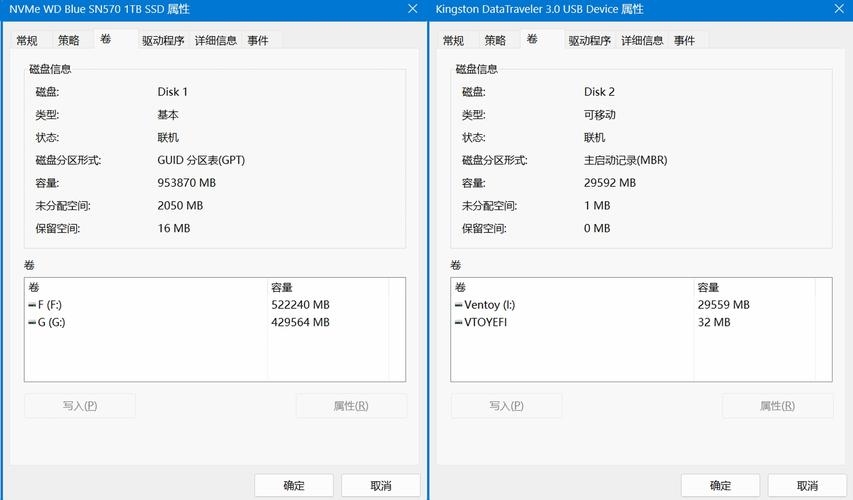Open 策略 tab in WD Blue SN570 window
The image size is (853, 500).
pos(69,40)
